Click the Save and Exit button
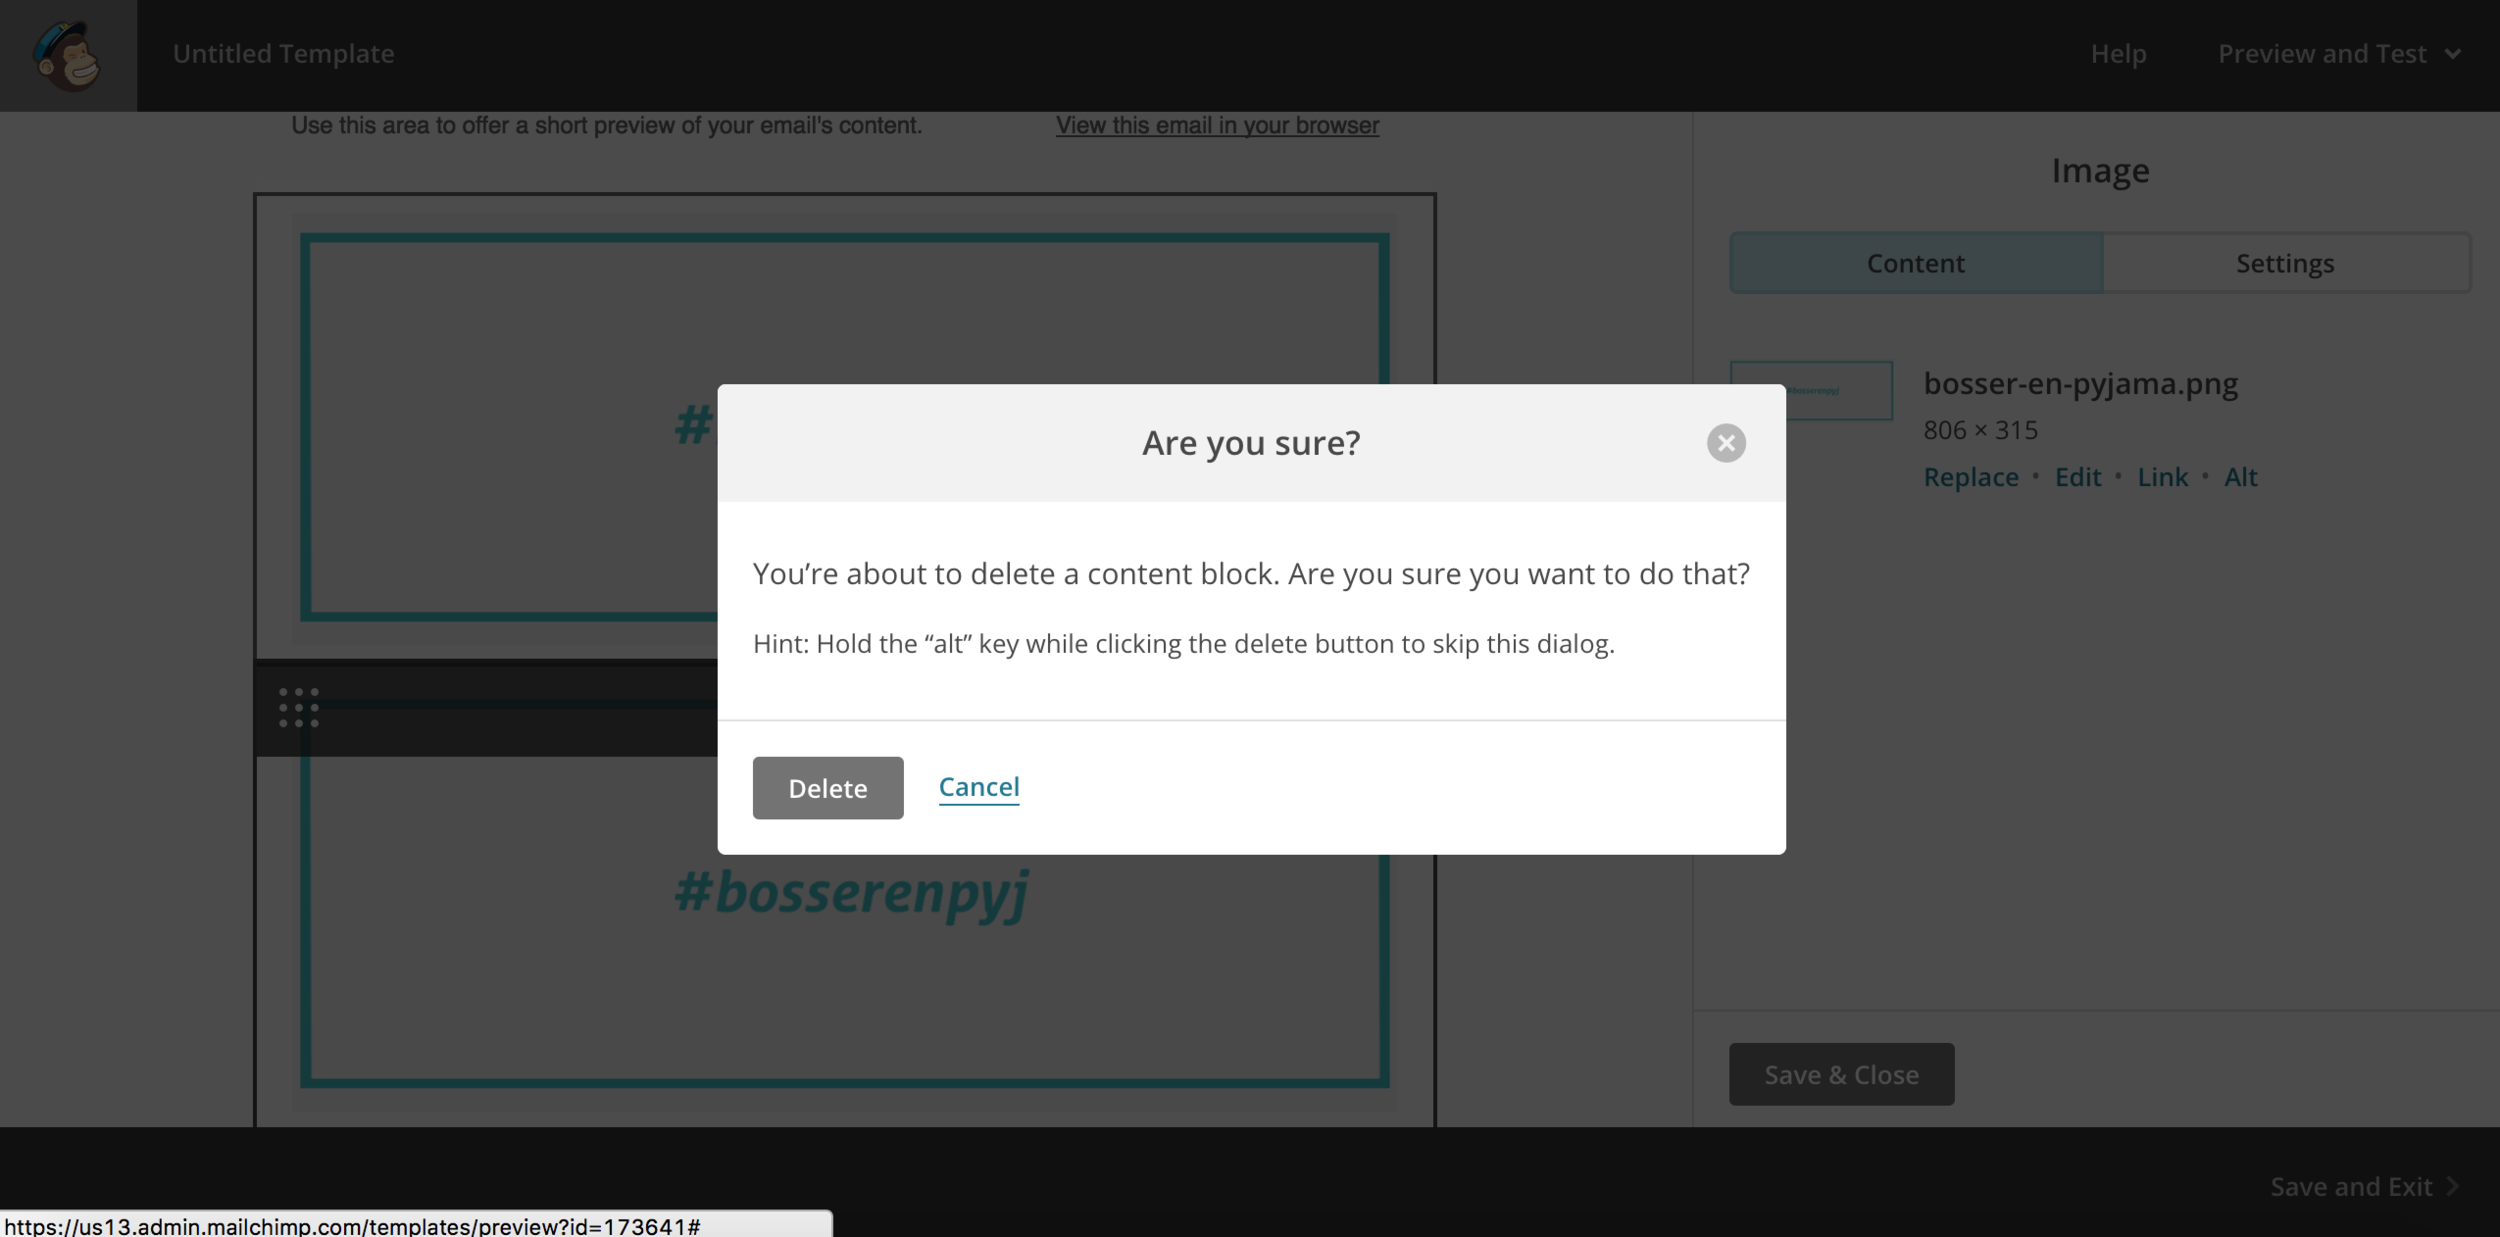Viewport: 2500px width, 1237px height. tap(2350, 1186)
